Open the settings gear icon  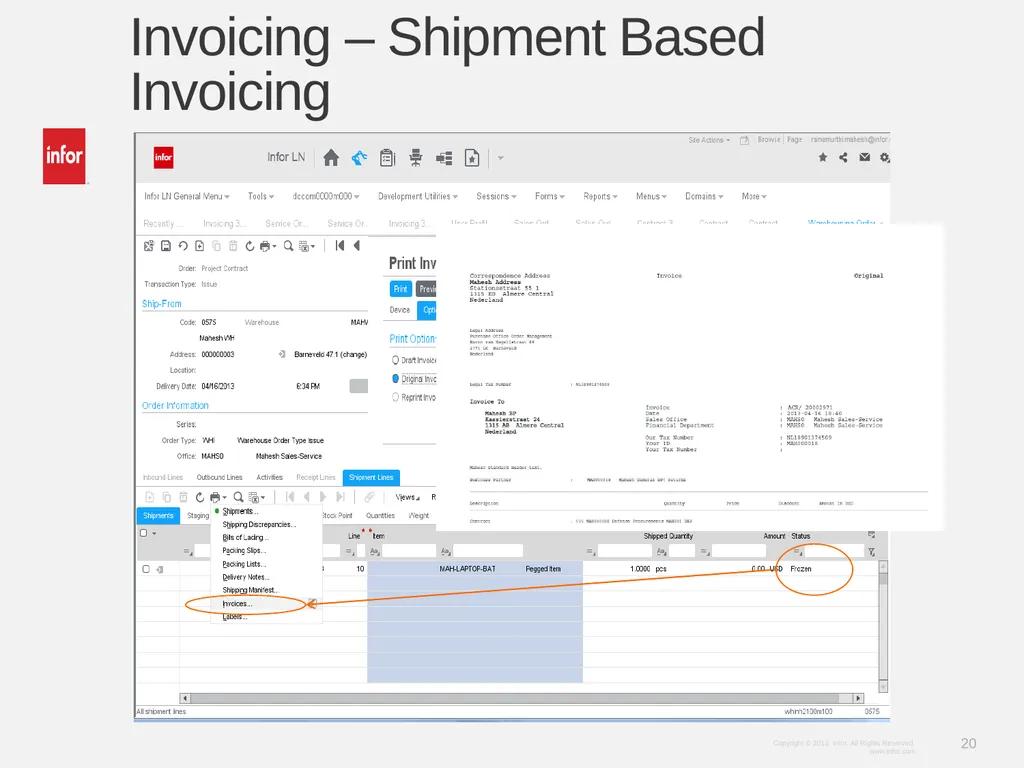[x=885, y=157]
